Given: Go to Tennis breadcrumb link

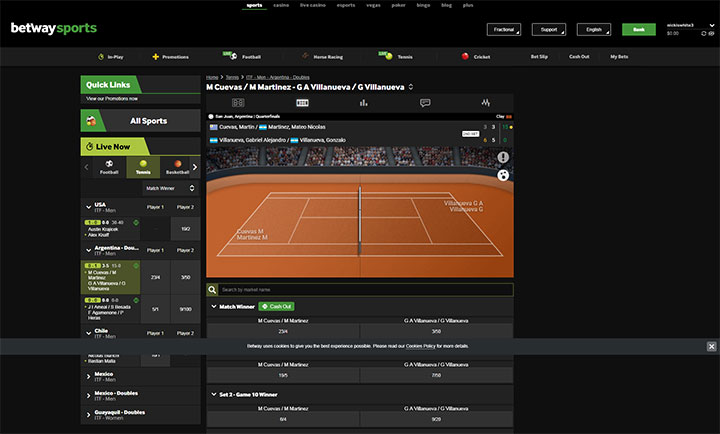Looking at the screenshot, I should click(x=232, y=77).
